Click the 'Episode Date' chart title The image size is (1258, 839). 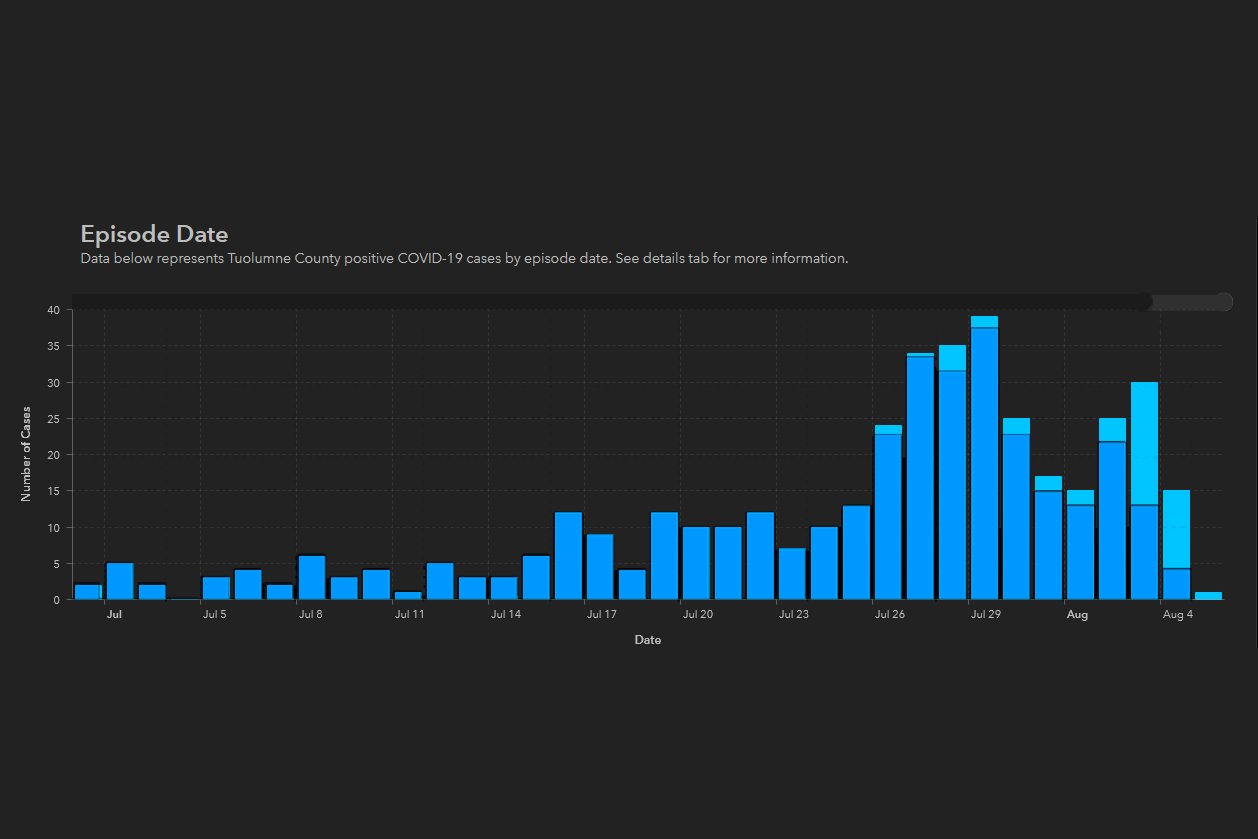point(154,234)
